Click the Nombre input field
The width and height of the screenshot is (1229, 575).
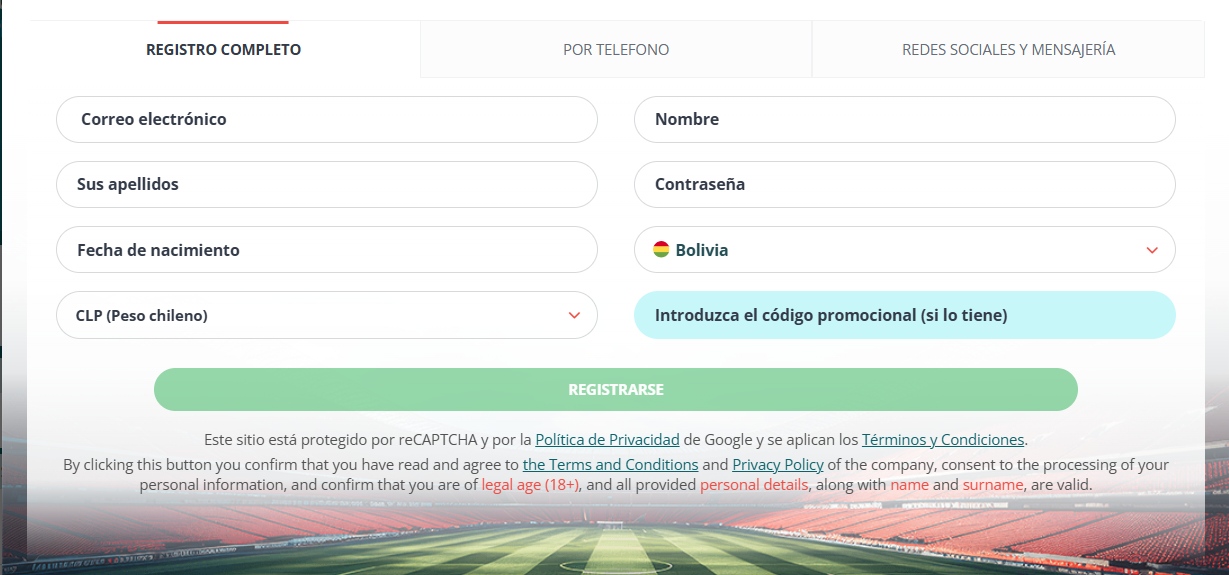[x=904, y=119]
